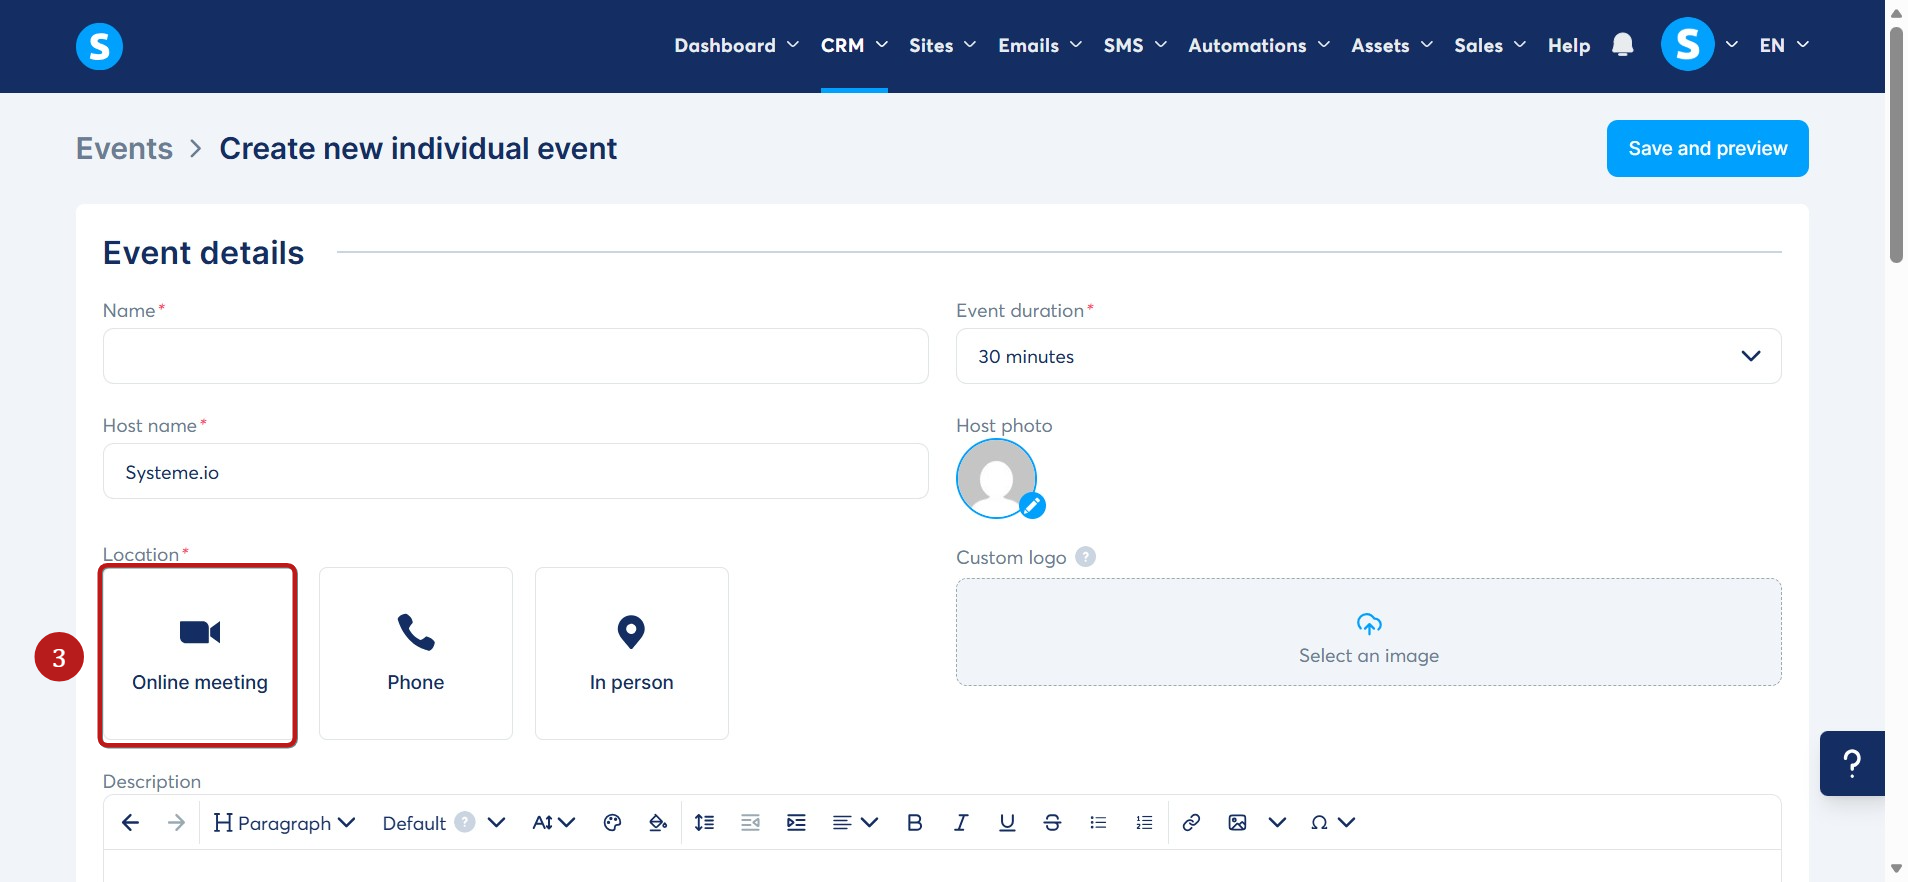Open the CRM menu
The height and width of the screenshot is (882, 1908).
coord(854,45)
